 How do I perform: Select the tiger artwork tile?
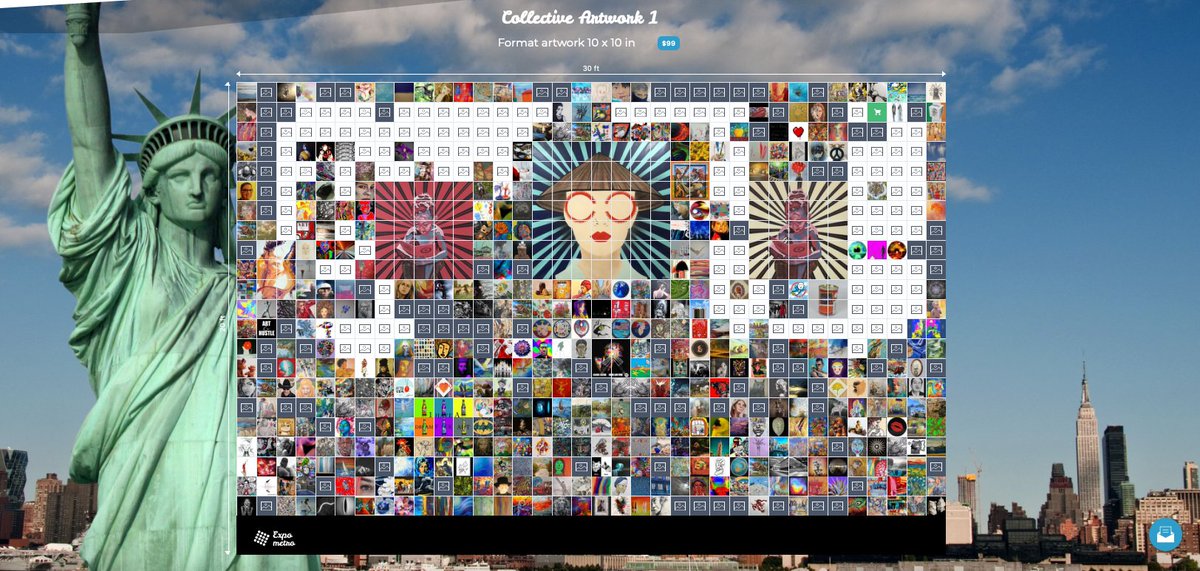pos(877,191)
